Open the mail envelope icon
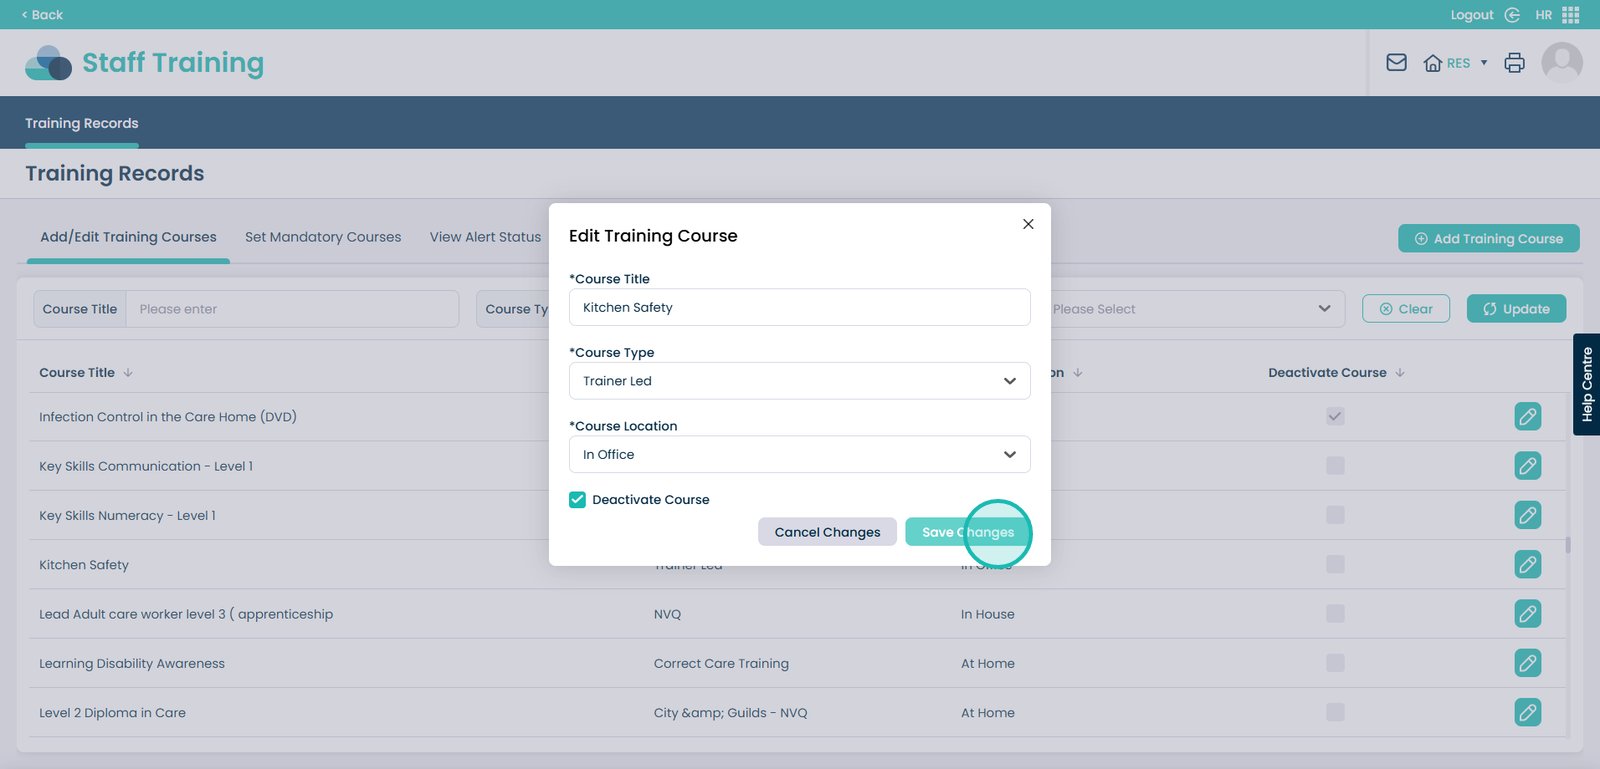This screenshot has height=769, width=1600. pos(1396,63)
